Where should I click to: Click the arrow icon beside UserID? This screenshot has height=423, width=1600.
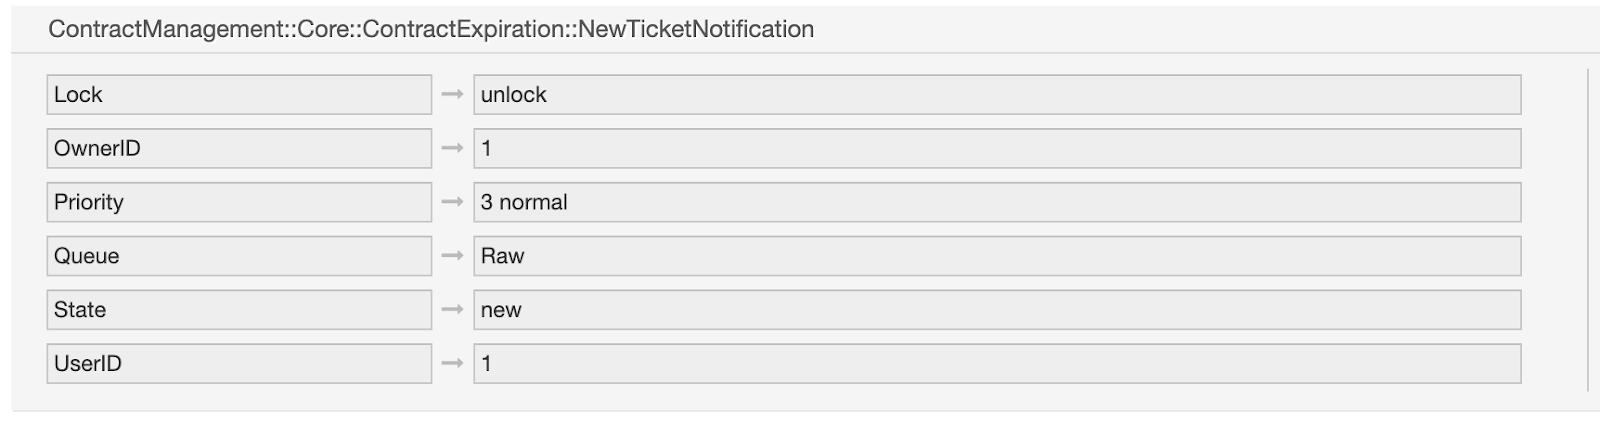pos(452,364)
